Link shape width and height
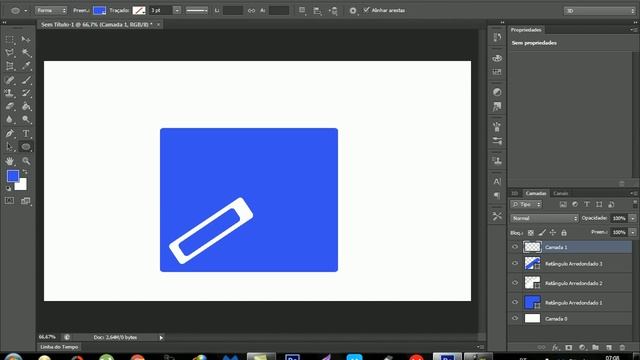This screenshot has width=640, height=360. coord(251,11)
